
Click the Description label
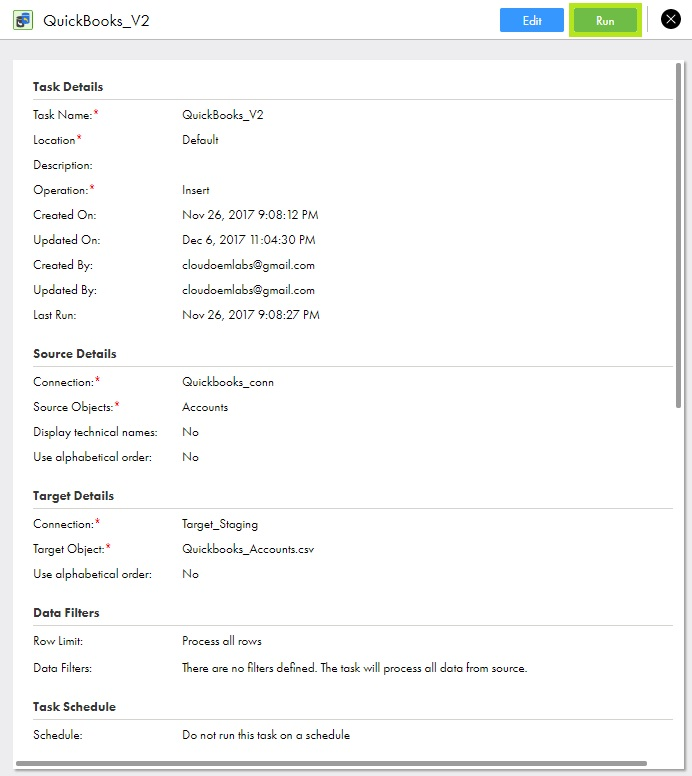pyautogui.click(x=63, y=165)
